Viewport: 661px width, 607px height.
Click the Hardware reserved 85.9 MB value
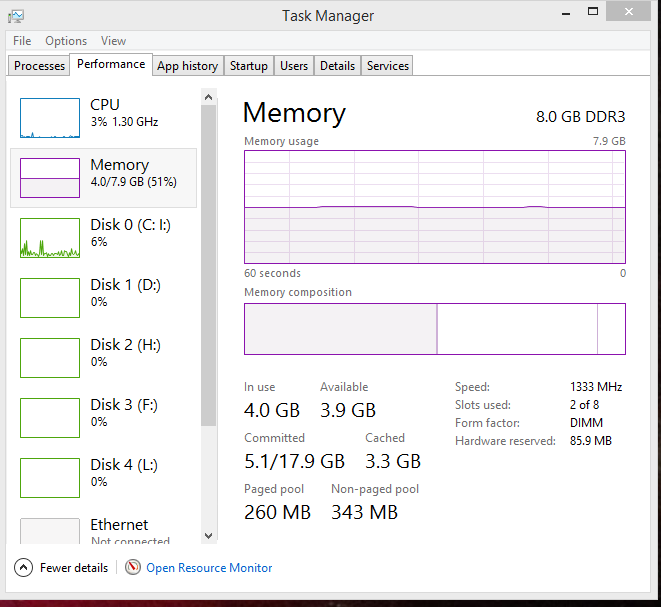pyautogui.click(x=591, y=441)
